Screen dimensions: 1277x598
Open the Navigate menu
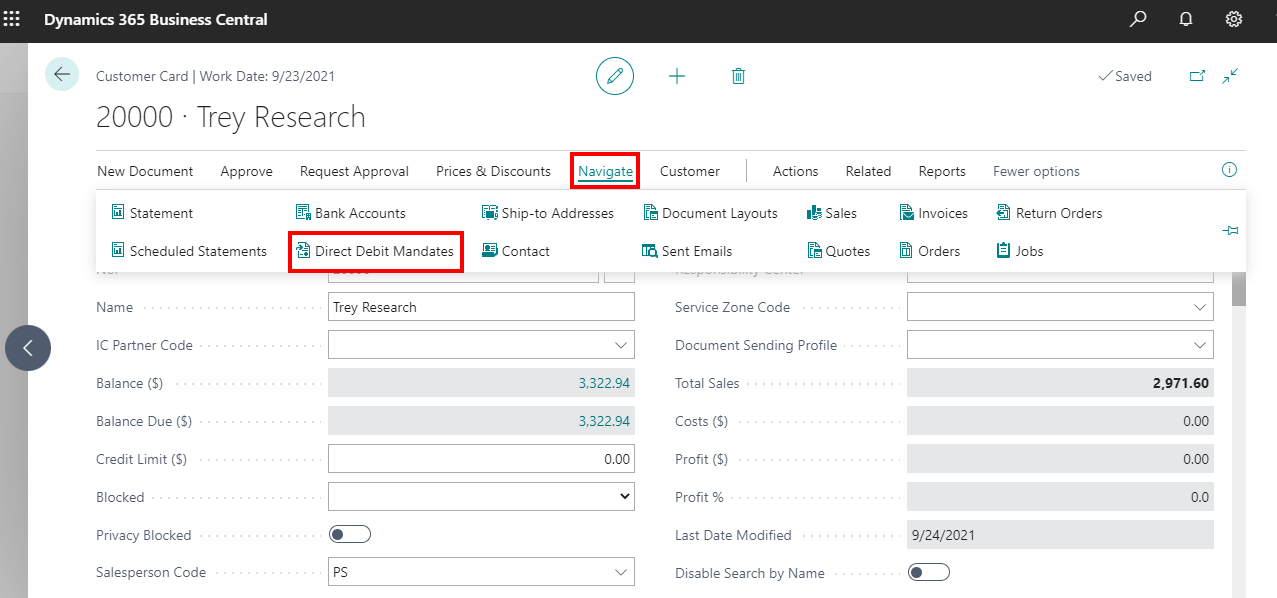click(605, 171)
